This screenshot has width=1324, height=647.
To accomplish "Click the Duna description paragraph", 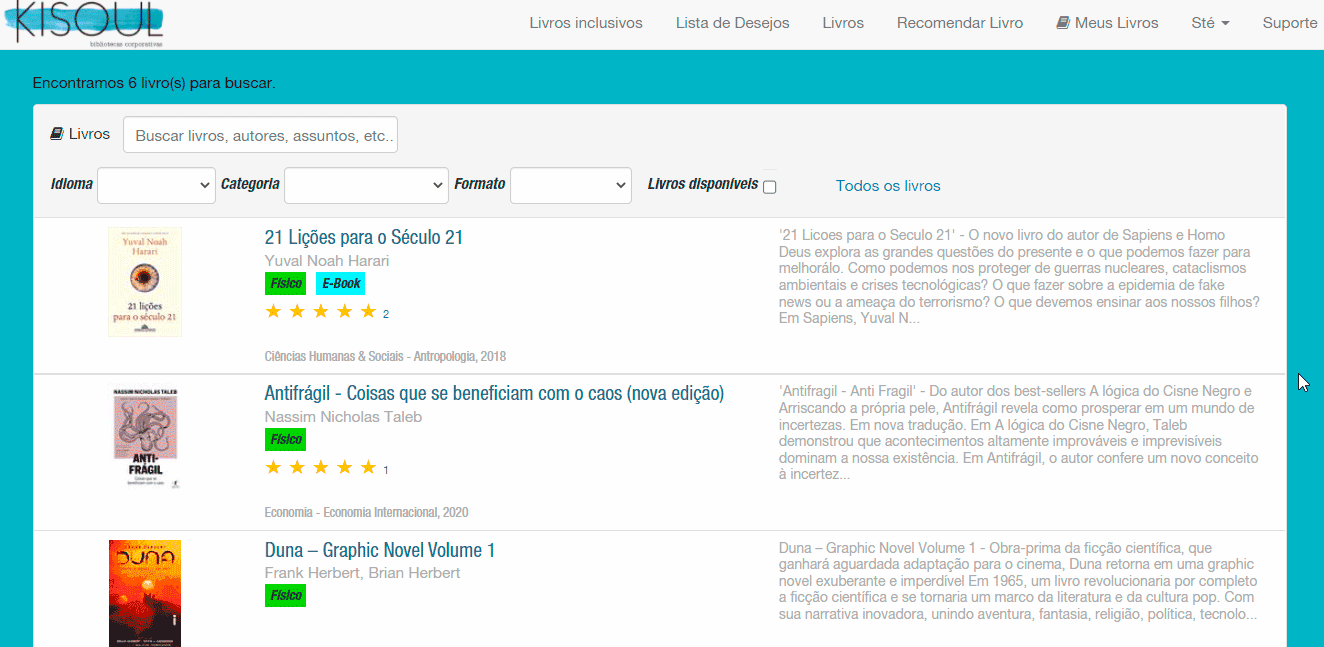I will [1018, 581].
